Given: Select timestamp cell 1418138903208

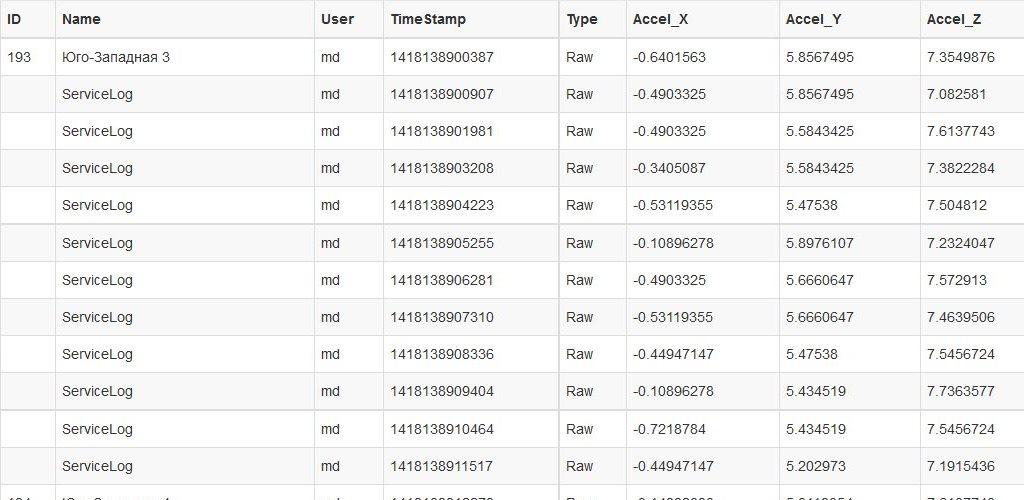Looking at the screenshot, I should point(442,168).
